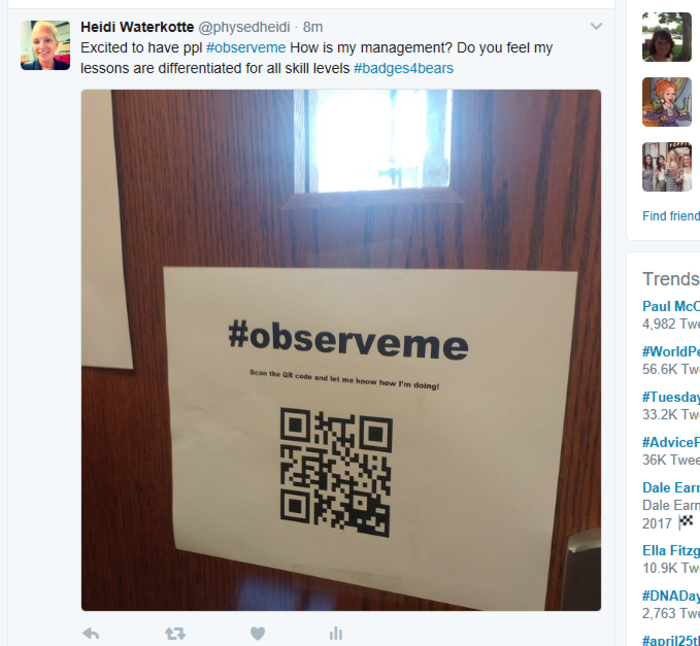The image size is (700, 646).
Task: Click the Find friends link
Action: click(671, 216)
